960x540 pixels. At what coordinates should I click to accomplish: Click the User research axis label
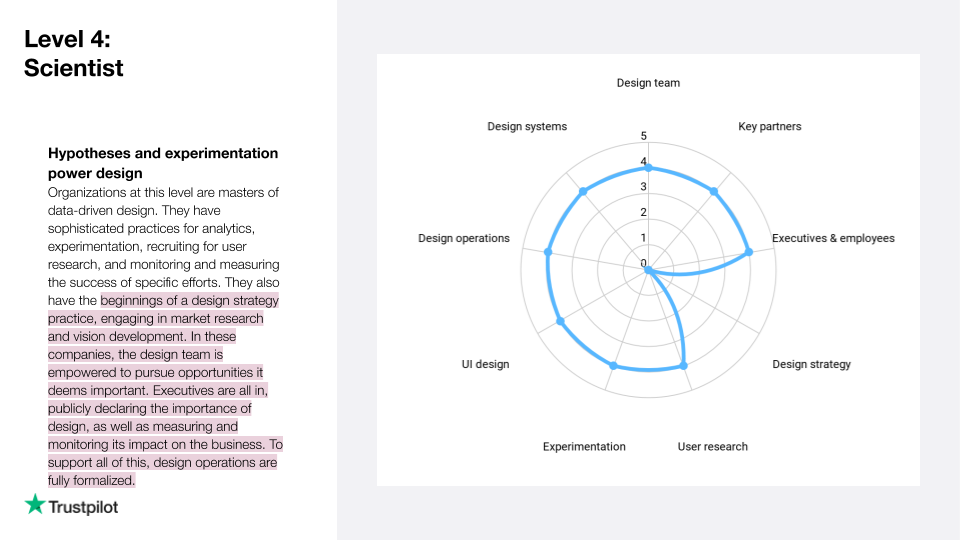coord(712,446)
